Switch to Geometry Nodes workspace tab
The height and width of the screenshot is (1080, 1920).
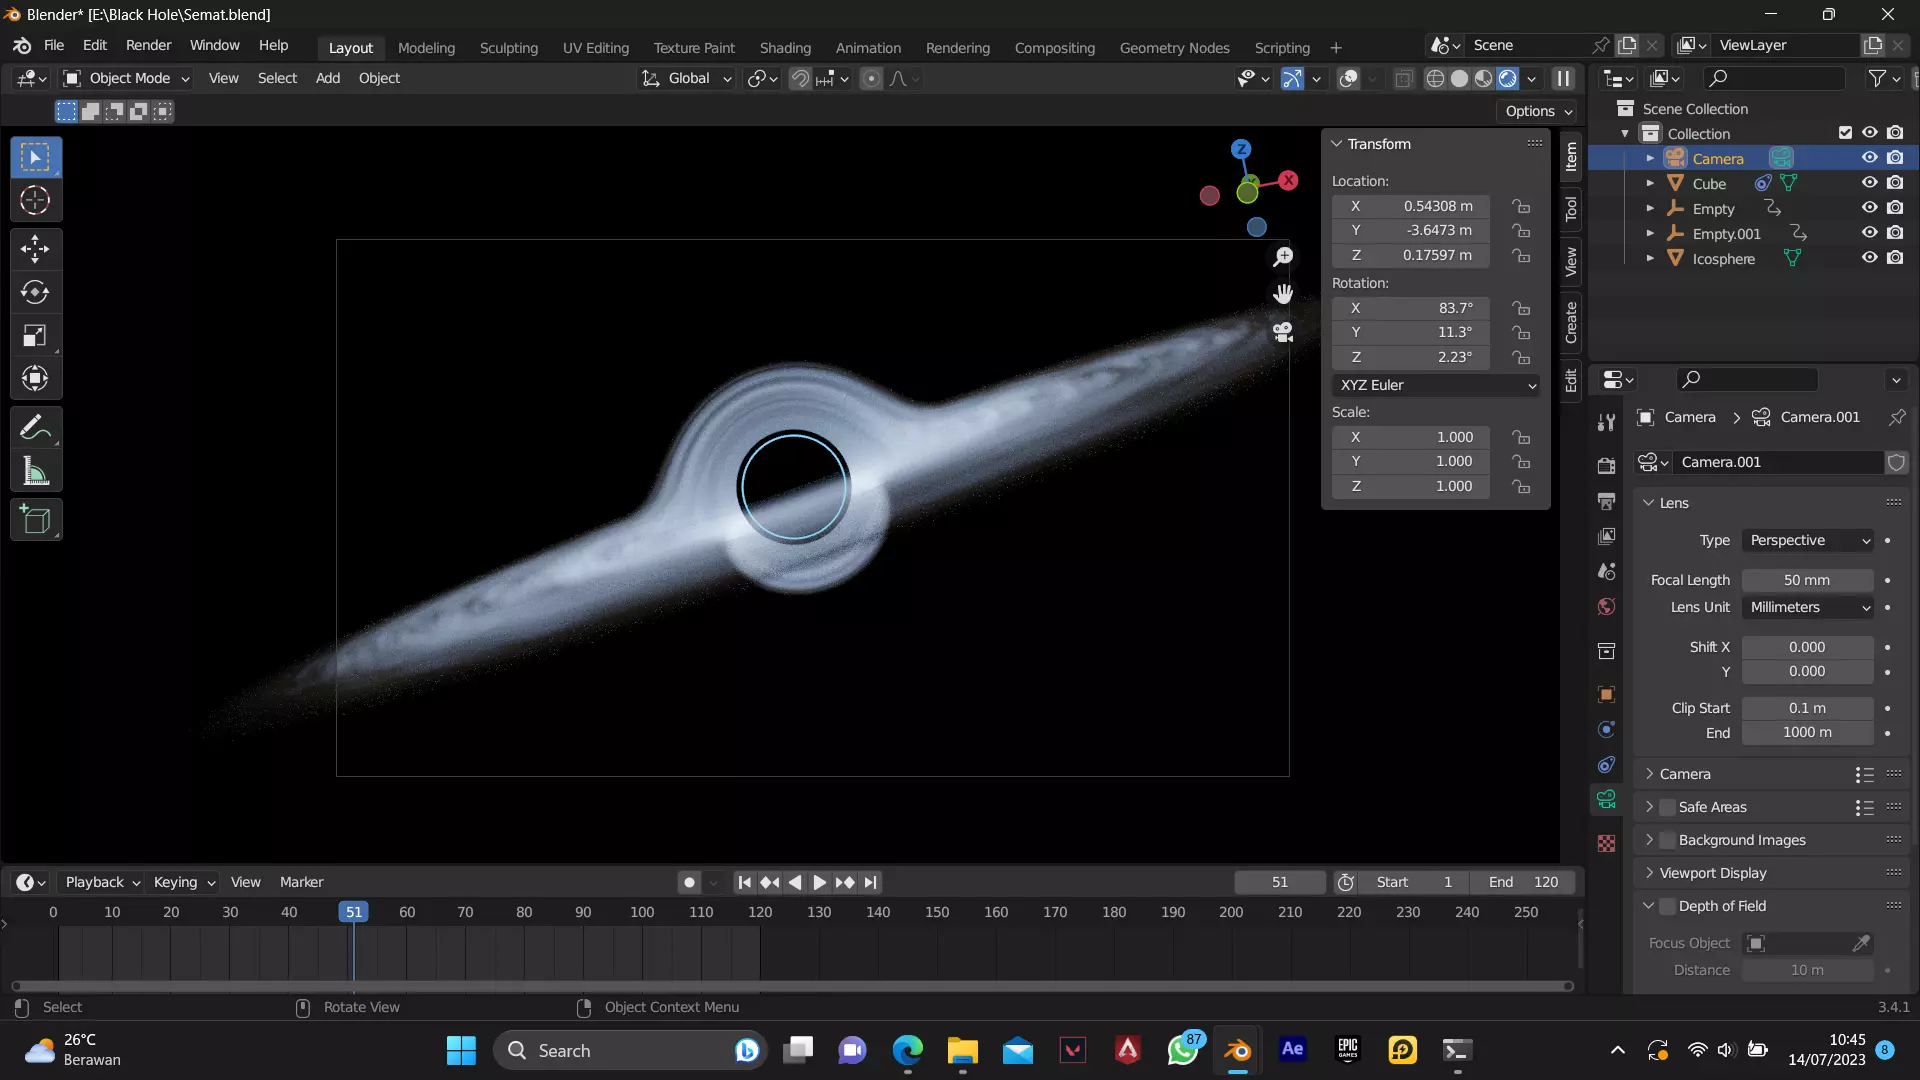pos(1174,47)
